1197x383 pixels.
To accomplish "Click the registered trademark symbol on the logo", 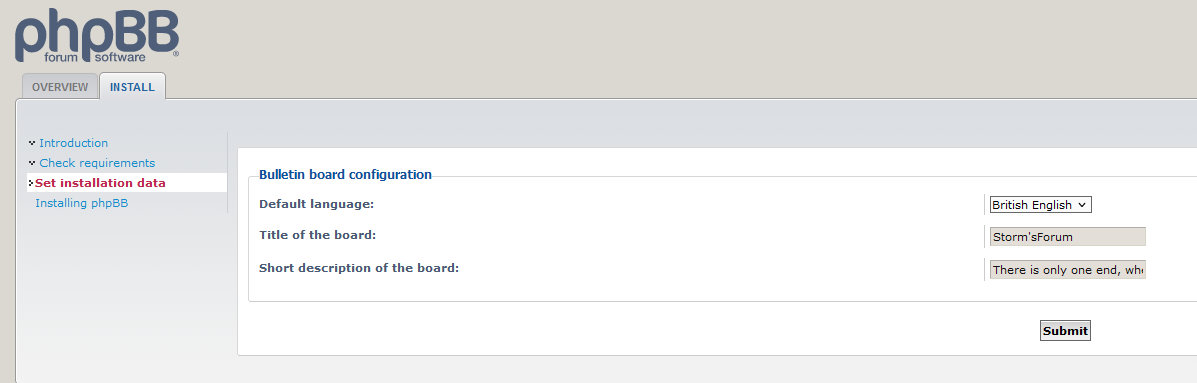I will coord(176,54).
